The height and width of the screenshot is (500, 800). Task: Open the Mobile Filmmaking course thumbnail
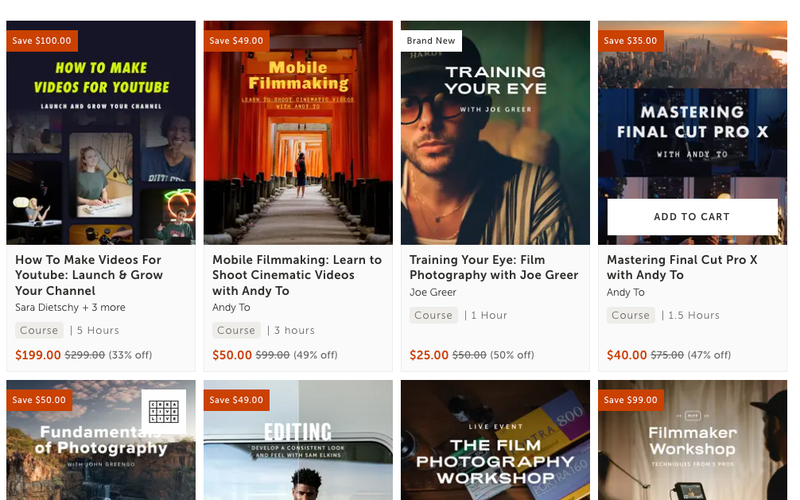(298, 133)
